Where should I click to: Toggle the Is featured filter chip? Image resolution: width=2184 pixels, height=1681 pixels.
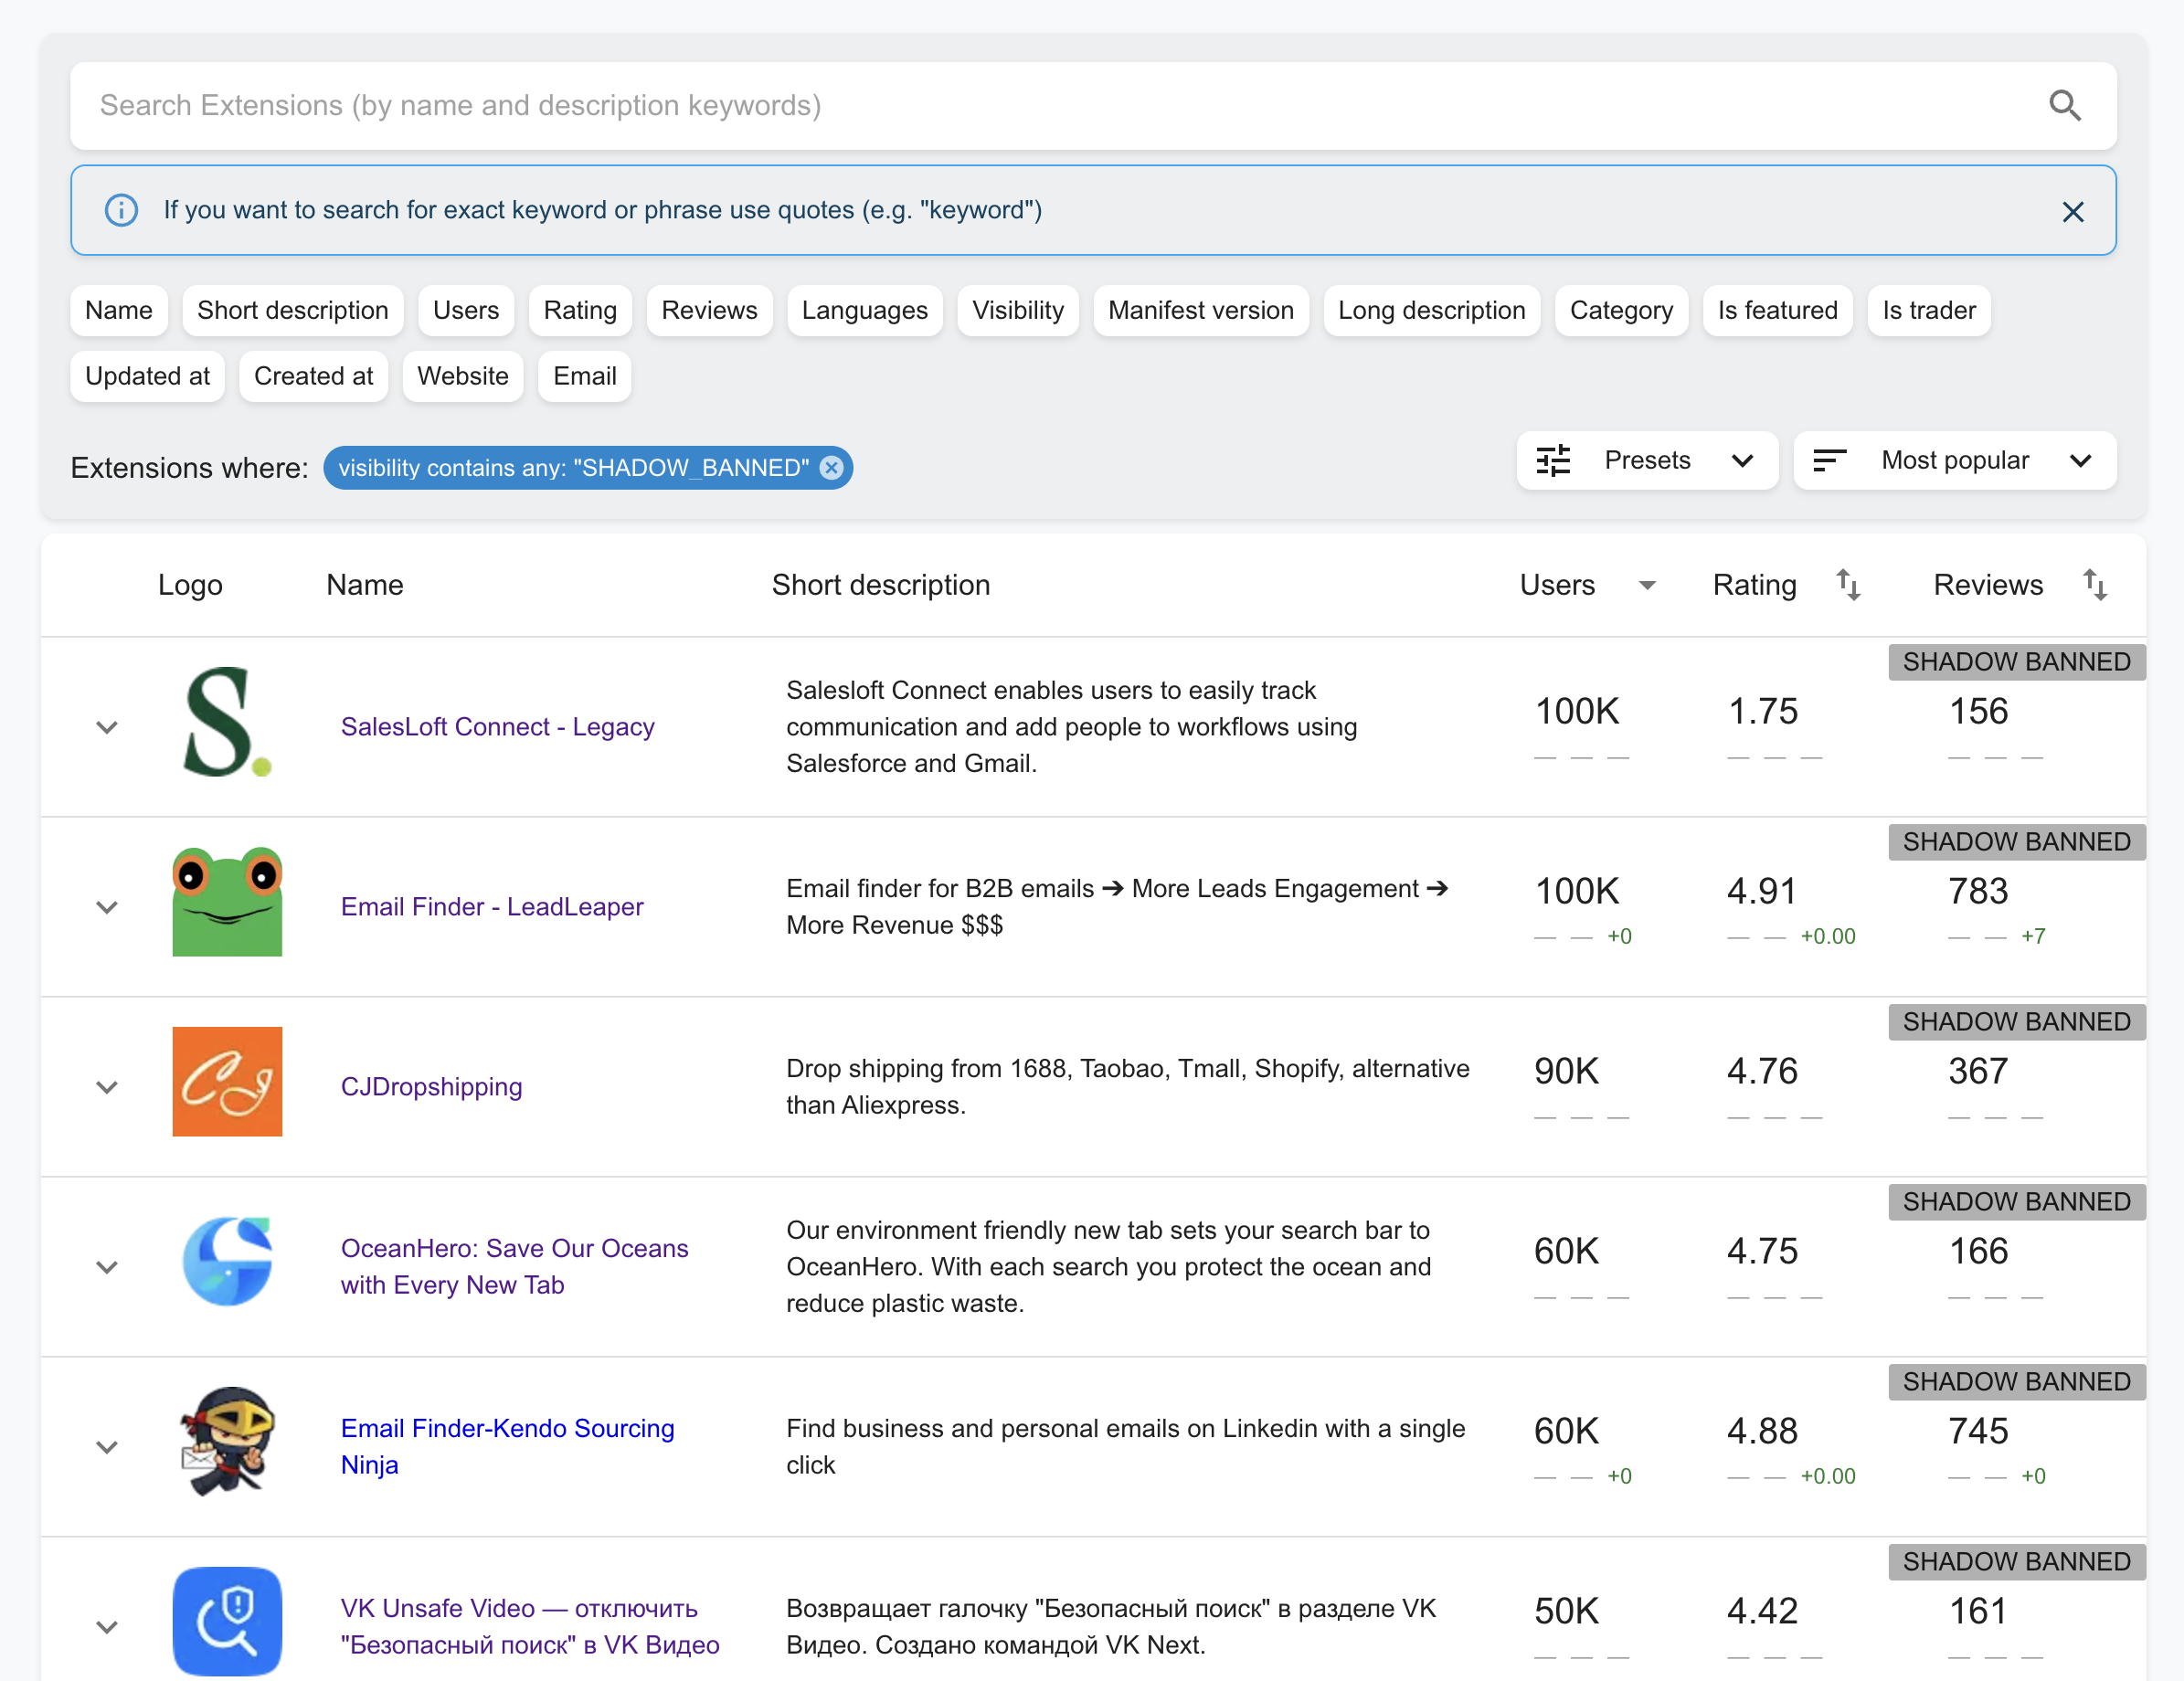(1777, 311)
